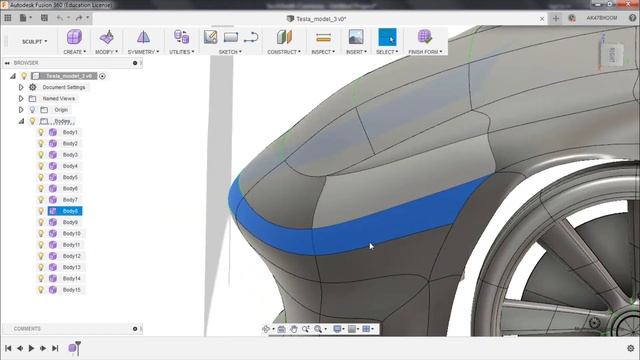Select the Pan hand tool
Screen dimensions: 640x360
pyautogui.click(x=294, y=329)
